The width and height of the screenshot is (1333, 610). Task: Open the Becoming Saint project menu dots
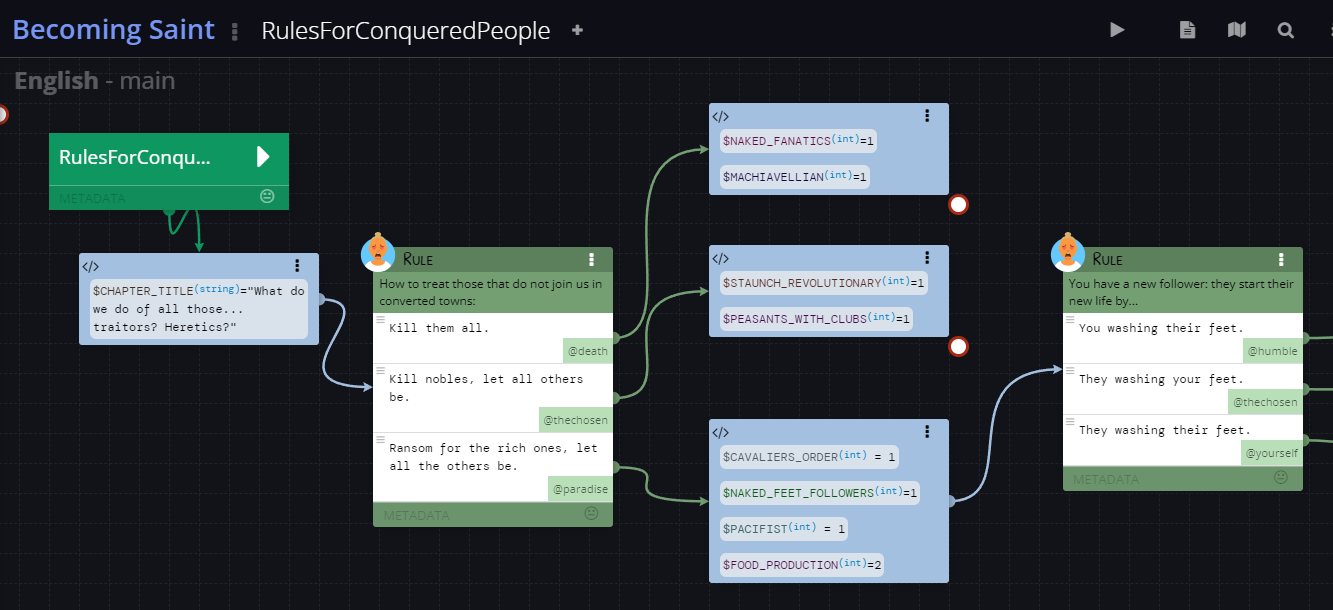click(x=235, y=32)
